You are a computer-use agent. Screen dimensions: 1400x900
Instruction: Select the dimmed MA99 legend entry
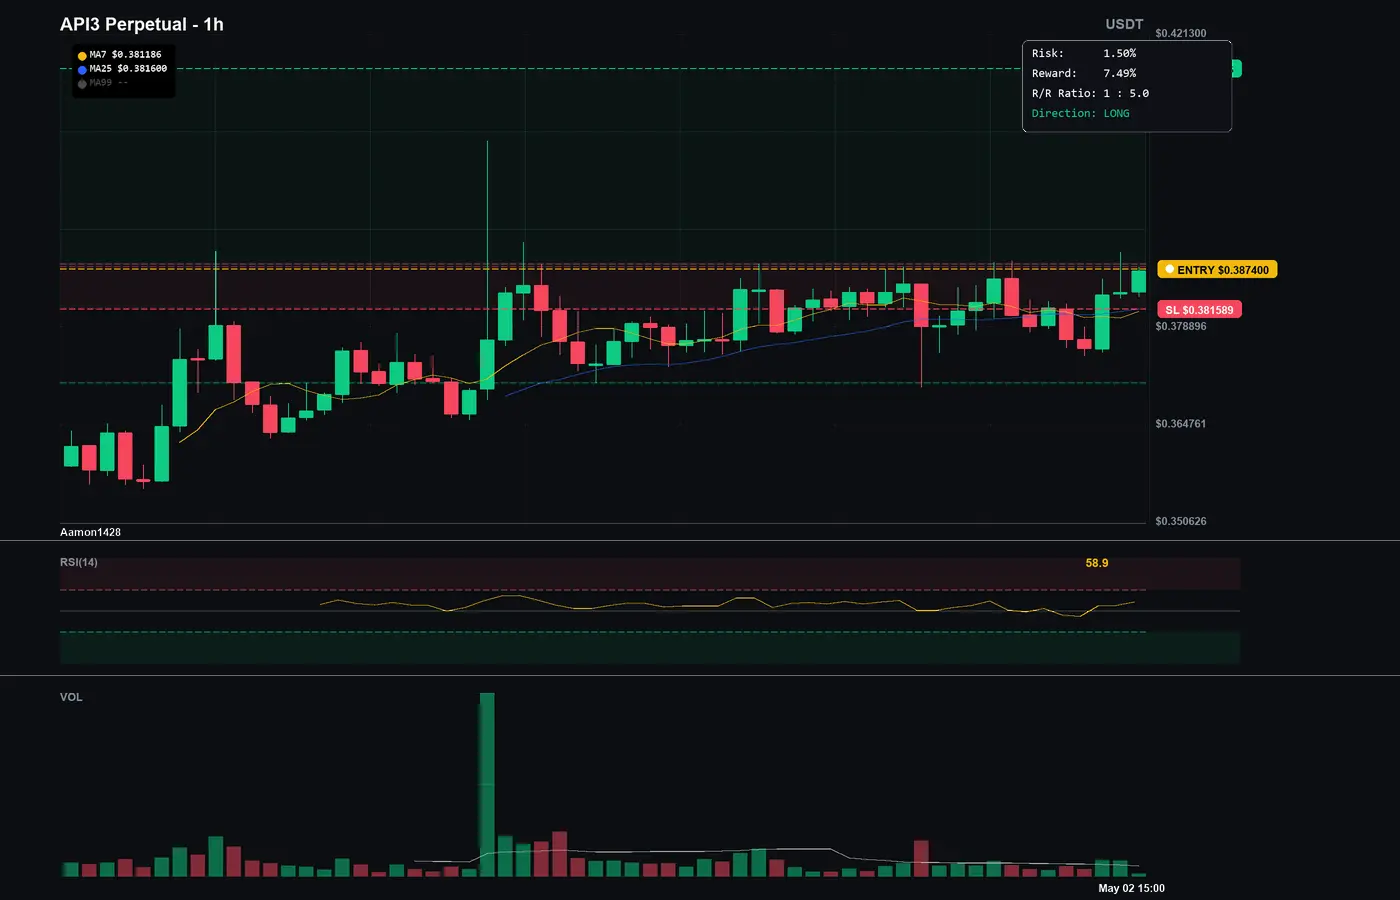coord(108,83)
